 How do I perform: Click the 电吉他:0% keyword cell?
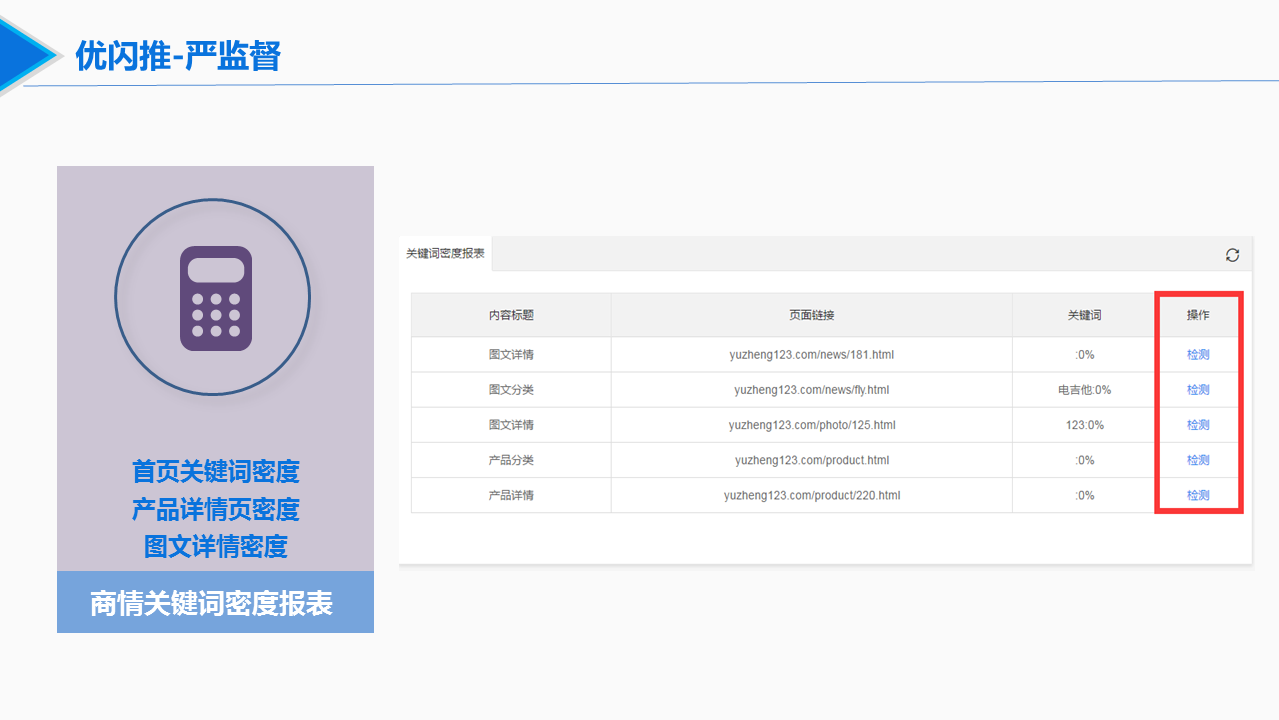tap(1084, 390)
